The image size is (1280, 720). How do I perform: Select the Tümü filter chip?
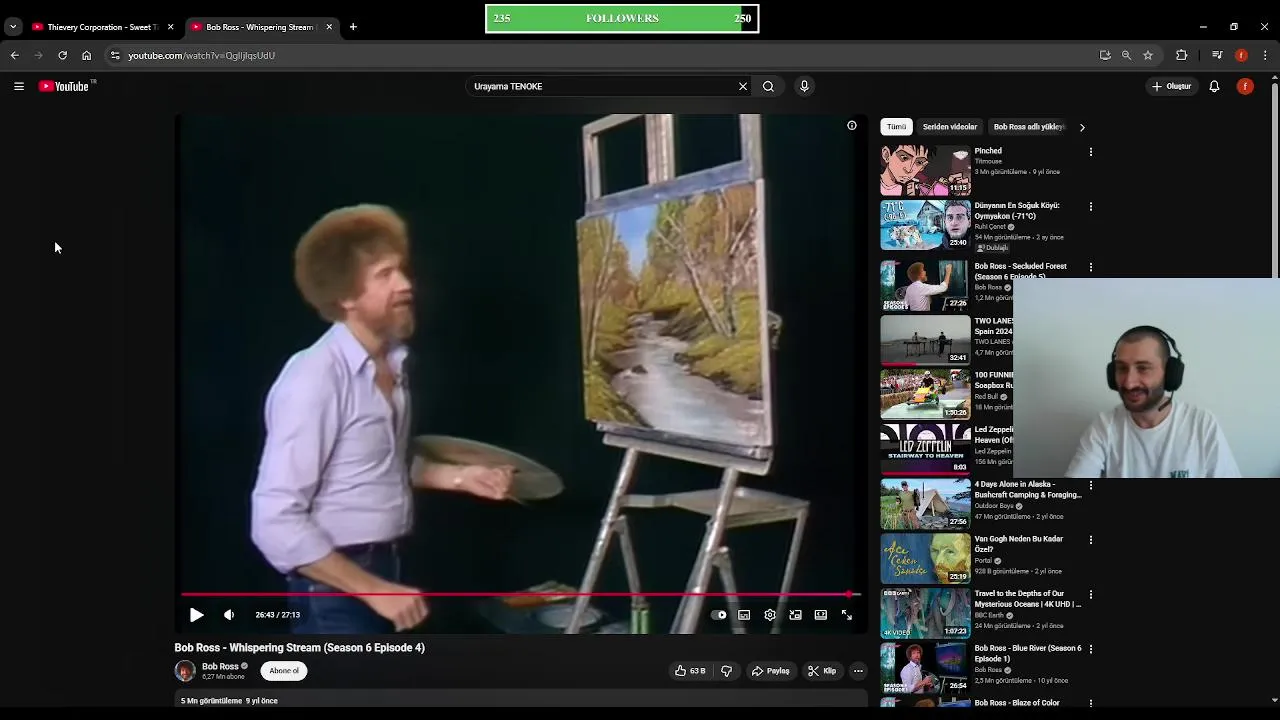(896, 127)
